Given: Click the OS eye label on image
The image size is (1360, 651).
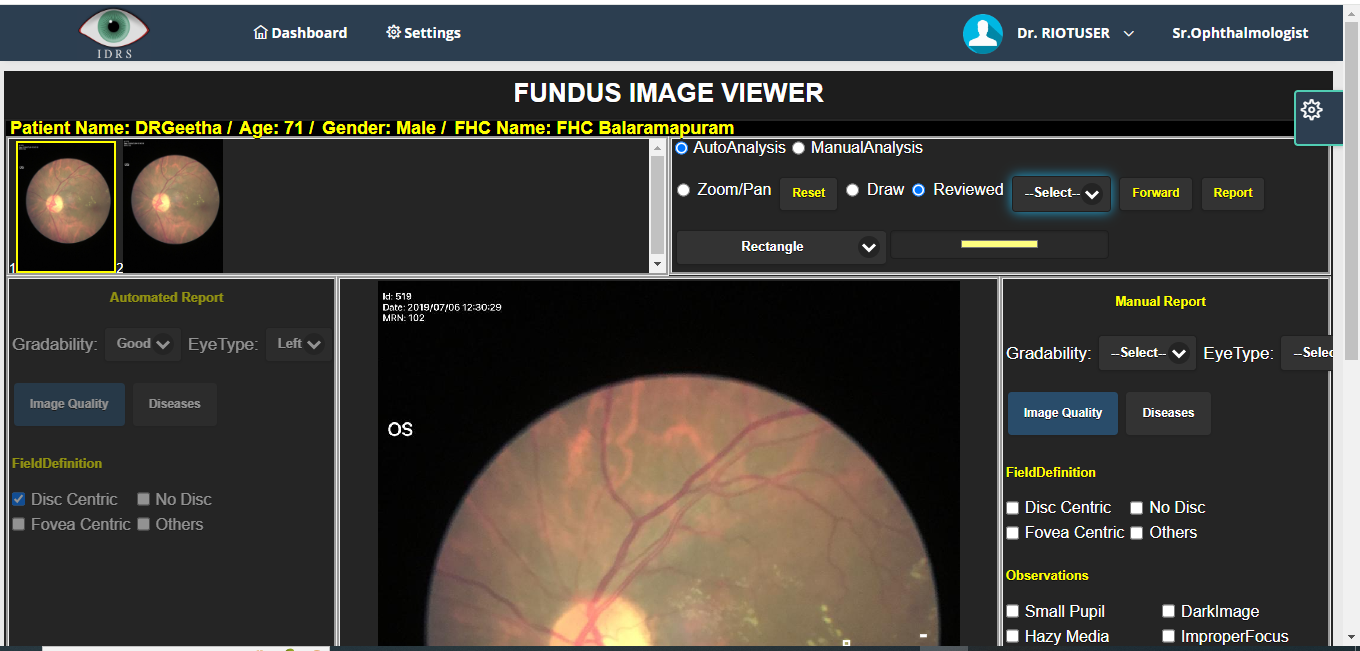Looking at the screenshot, I should [400, 430].
